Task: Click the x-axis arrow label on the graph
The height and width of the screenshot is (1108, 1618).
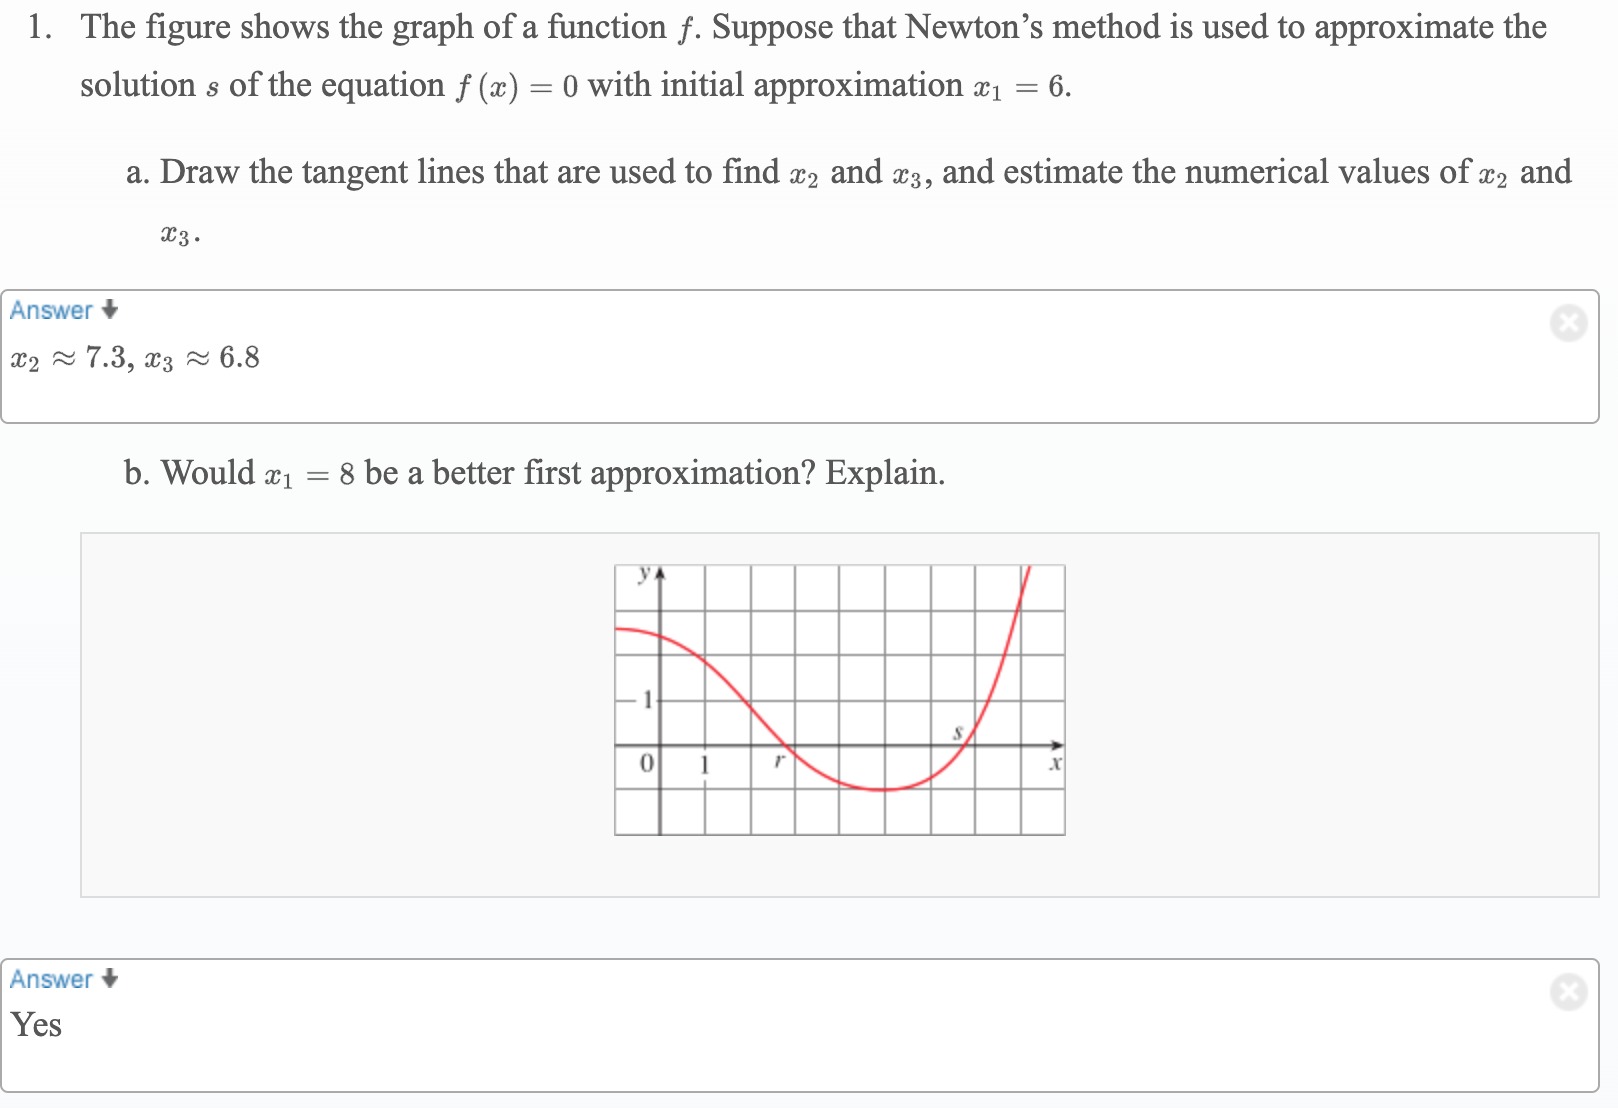Action: [x=1054, y=764]
